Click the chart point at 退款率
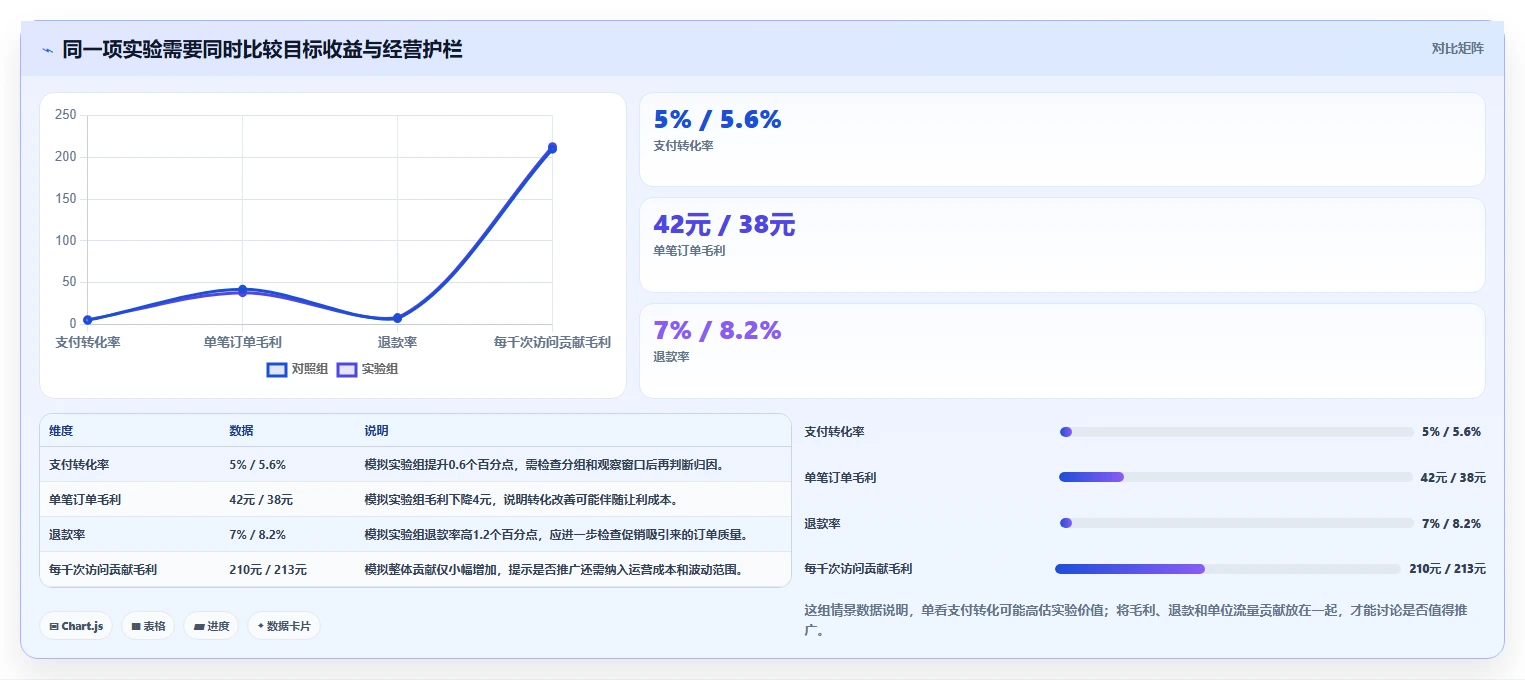 click(x=397, y=318)
